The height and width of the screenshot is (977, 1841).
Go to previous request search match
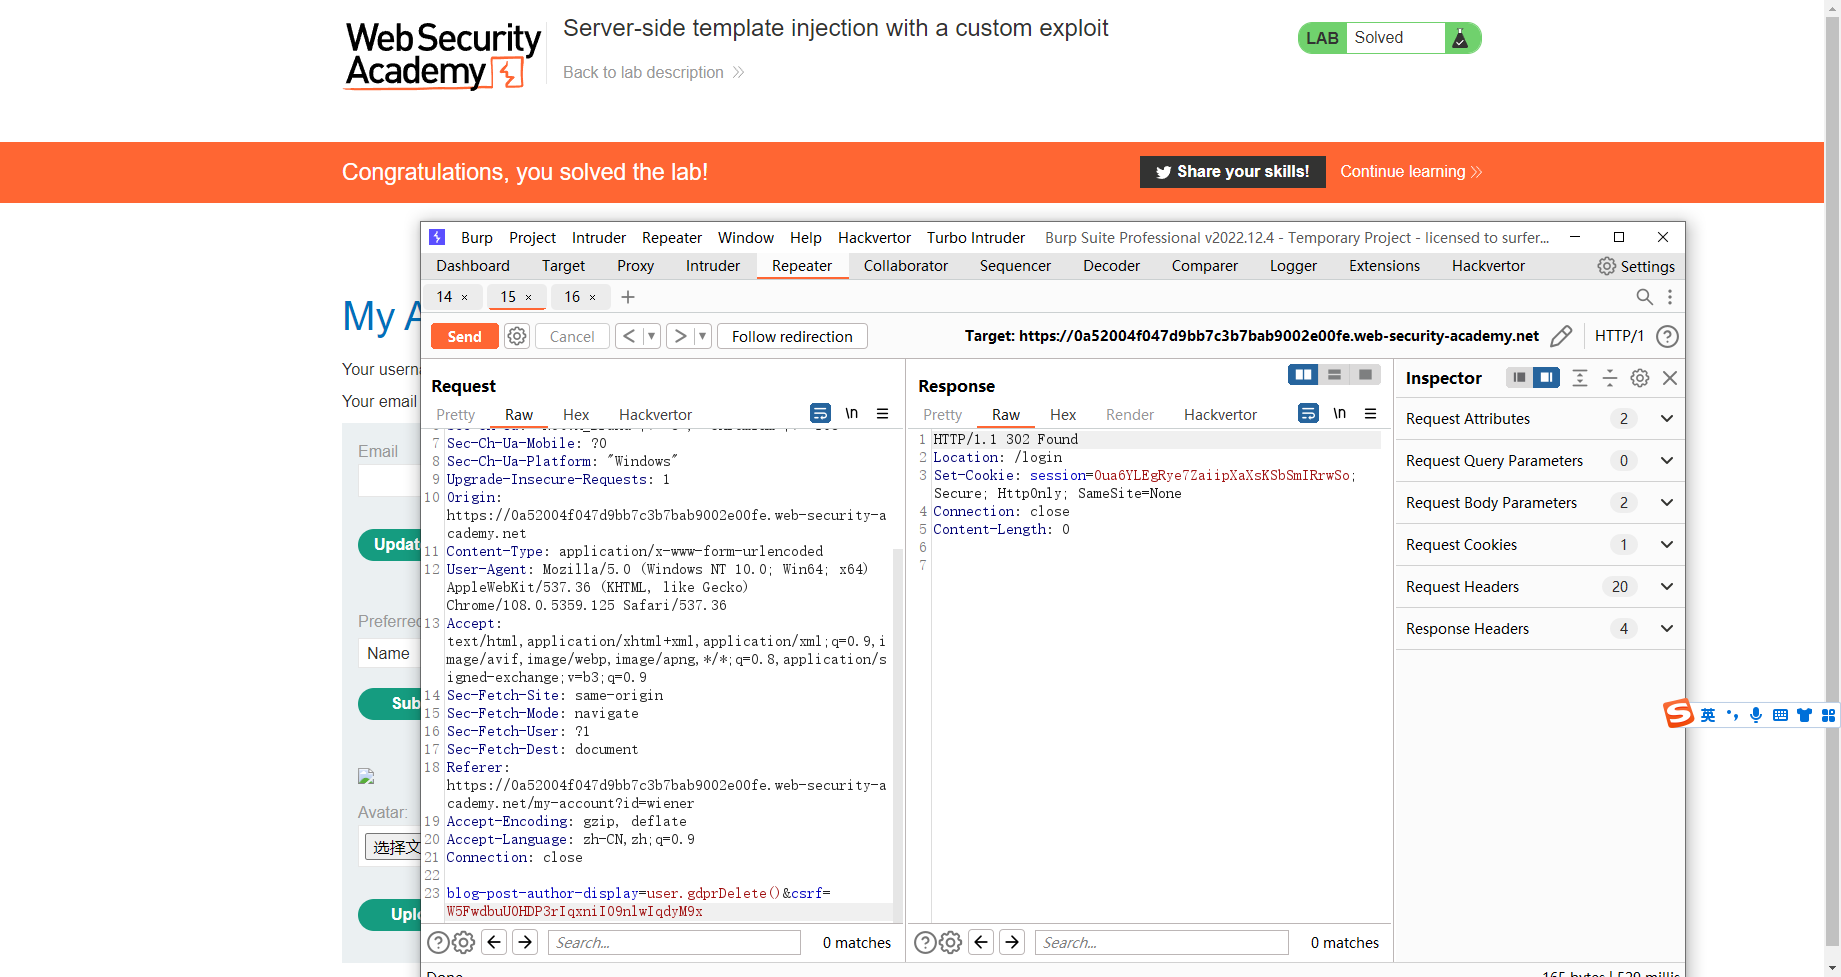[x=494, y=942]
